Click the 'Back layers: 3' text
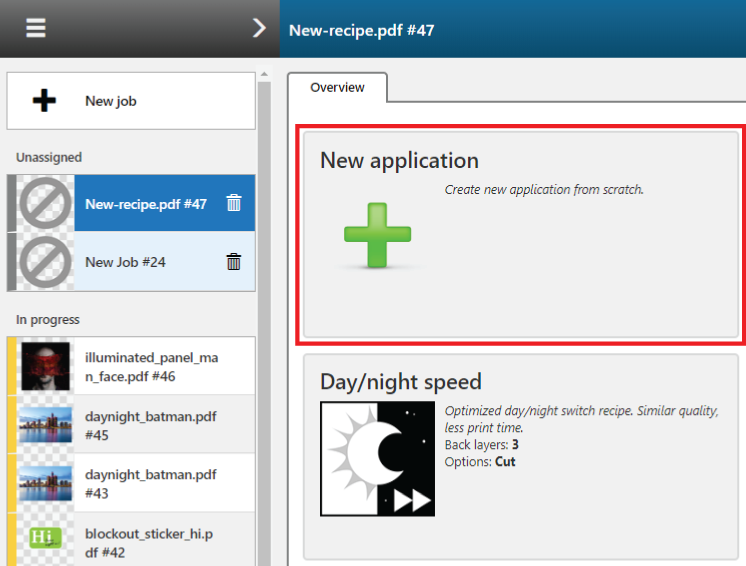The width and height of the screenshot is (746, 566). [481, 445]
